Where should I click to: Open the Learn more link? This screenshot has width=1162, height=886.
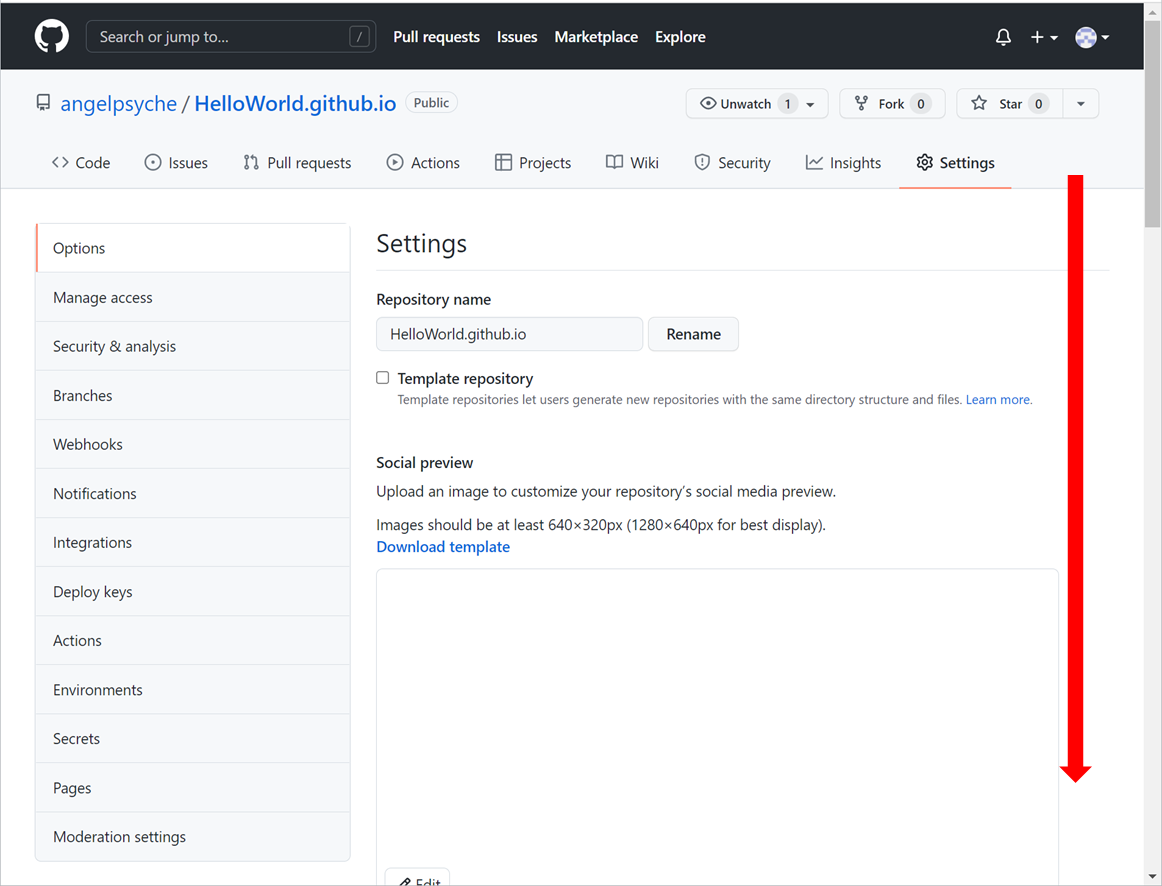tap(997, 399)
